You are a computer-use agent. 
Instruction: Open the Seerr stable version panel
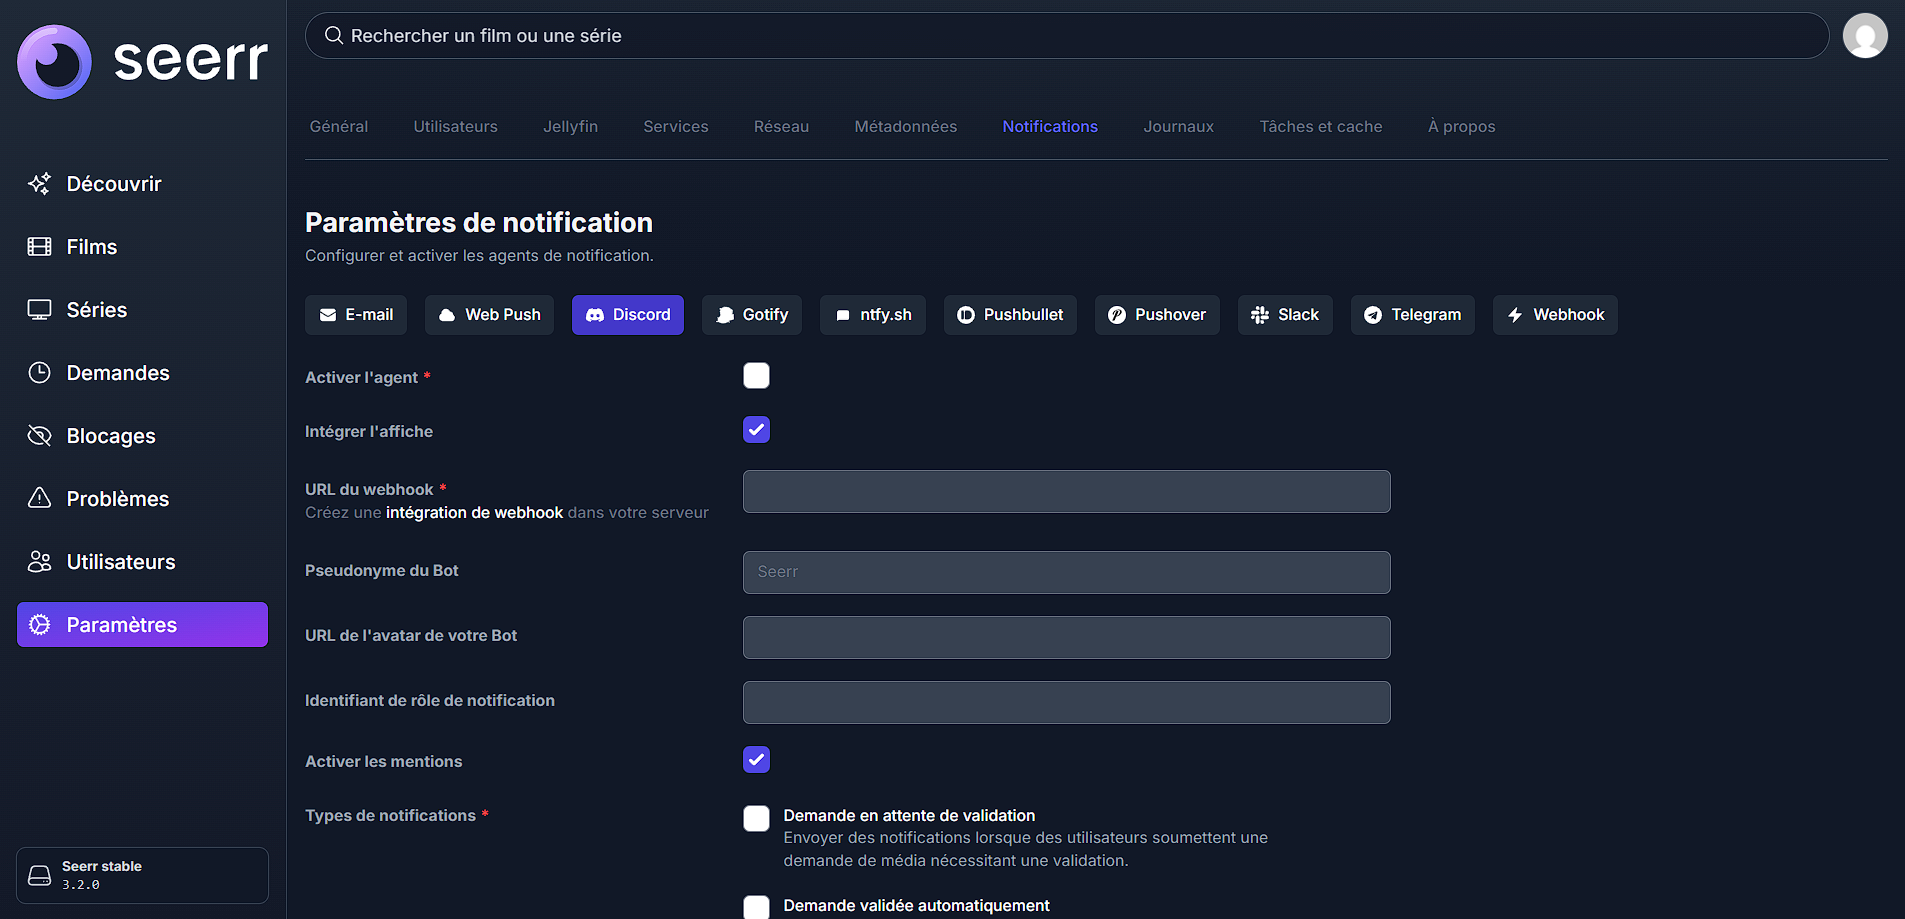coord(142,875)
